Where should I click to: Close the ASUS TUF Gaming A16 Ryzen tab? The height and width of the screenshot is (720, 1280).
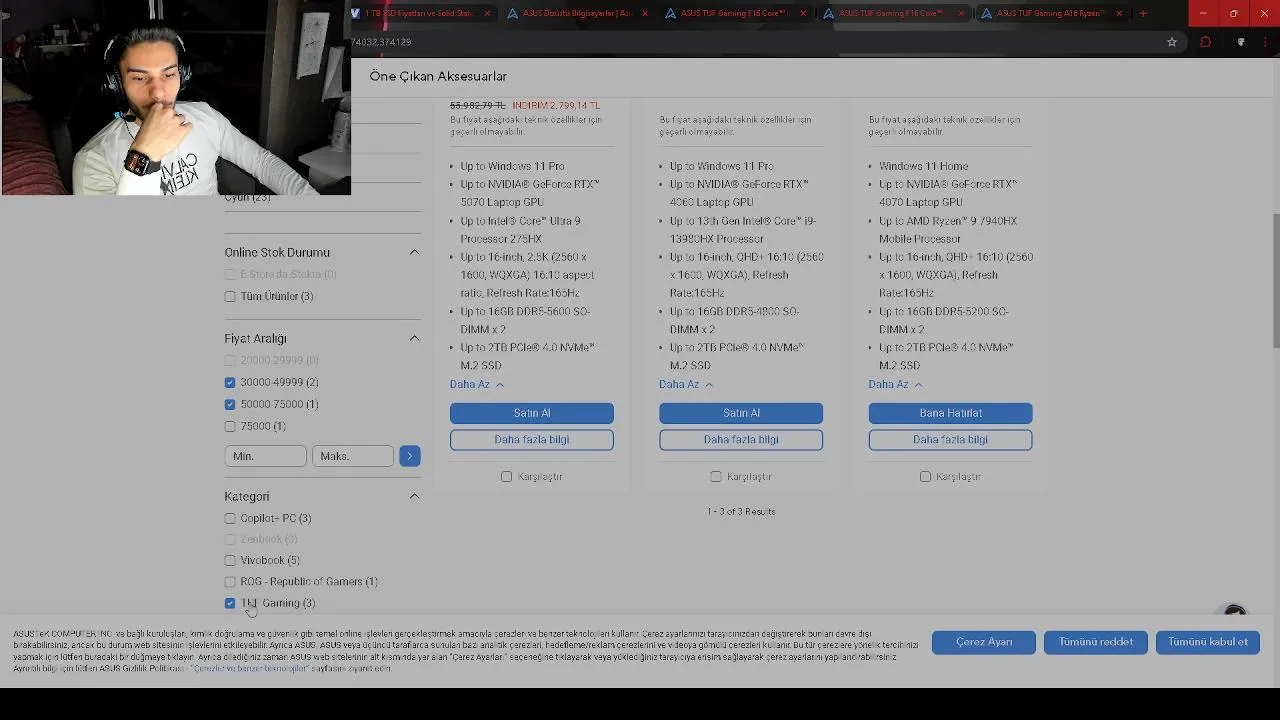point(1119,13)
